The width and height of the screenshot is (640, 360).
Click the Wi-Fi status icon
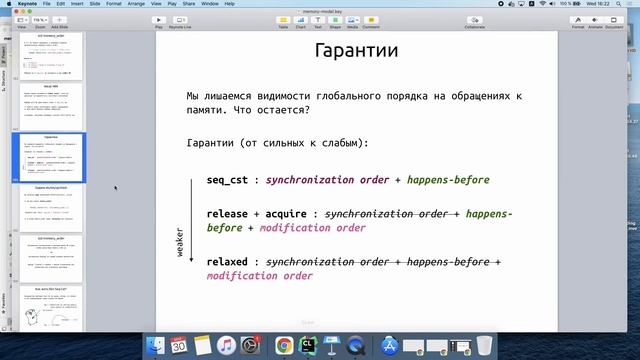click(542, 4)
